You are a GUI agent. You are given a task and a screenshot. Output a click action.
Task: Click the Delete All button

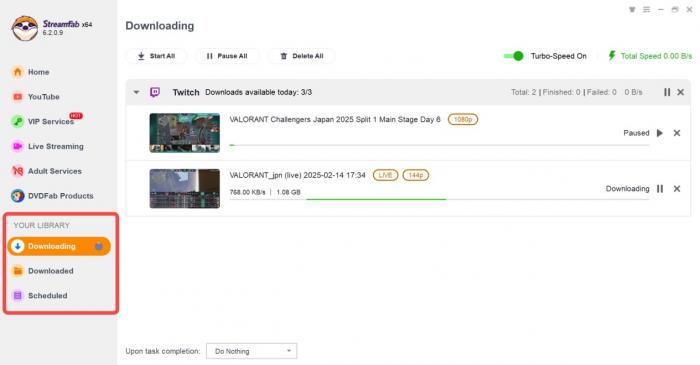[x=301, y=56]
